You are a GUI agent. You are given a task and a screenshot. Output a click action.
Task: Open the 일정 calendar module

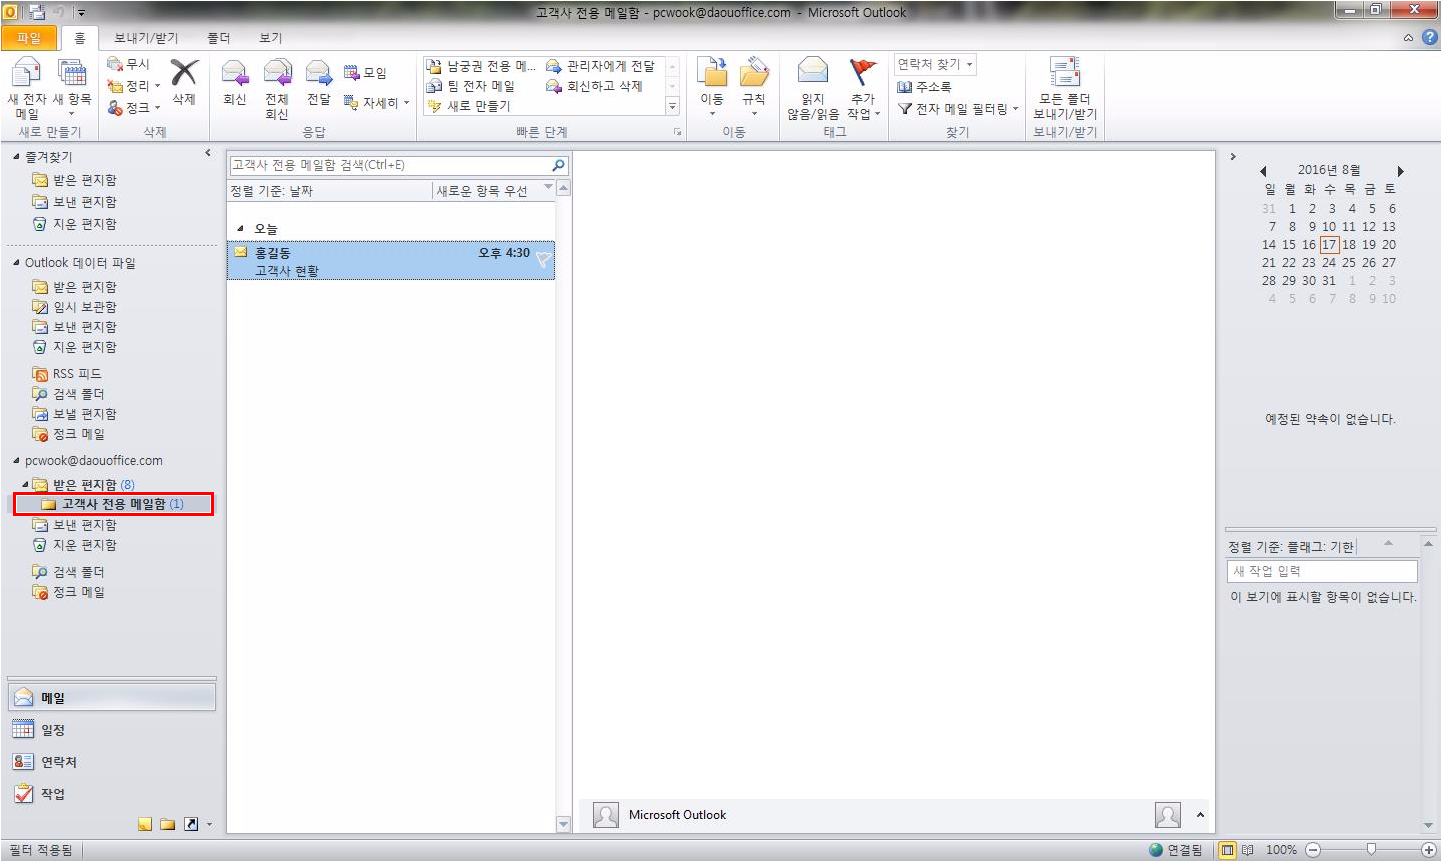coord(112,730)
